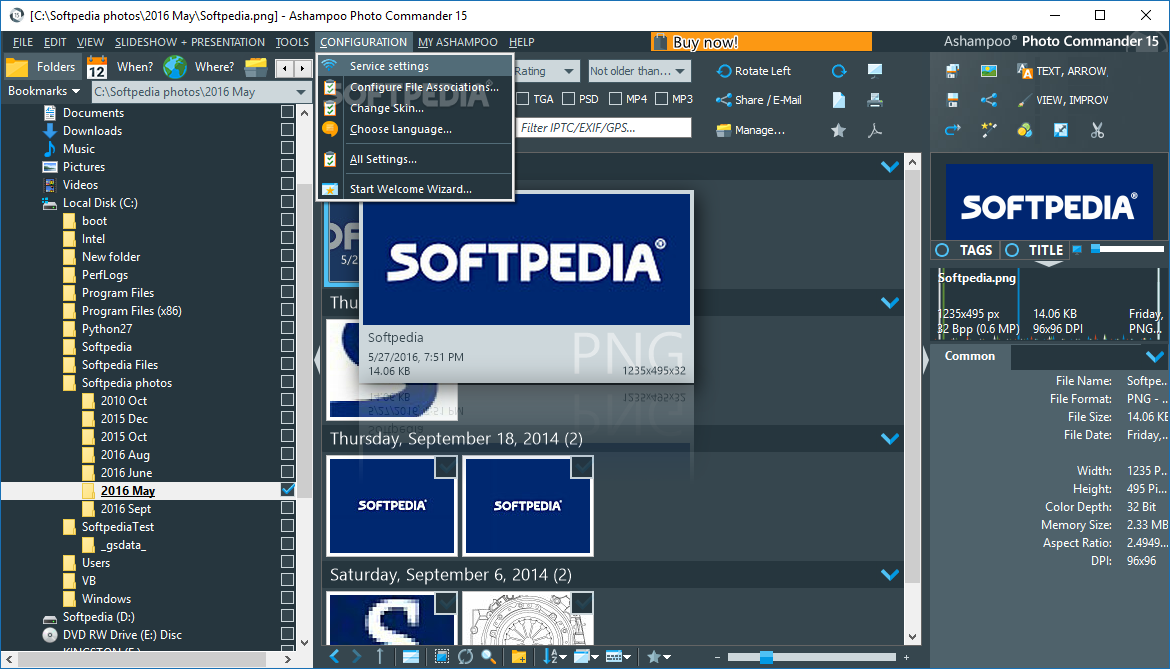
Task: Click the share icon in right panel
Action: (x=989, y=100)
